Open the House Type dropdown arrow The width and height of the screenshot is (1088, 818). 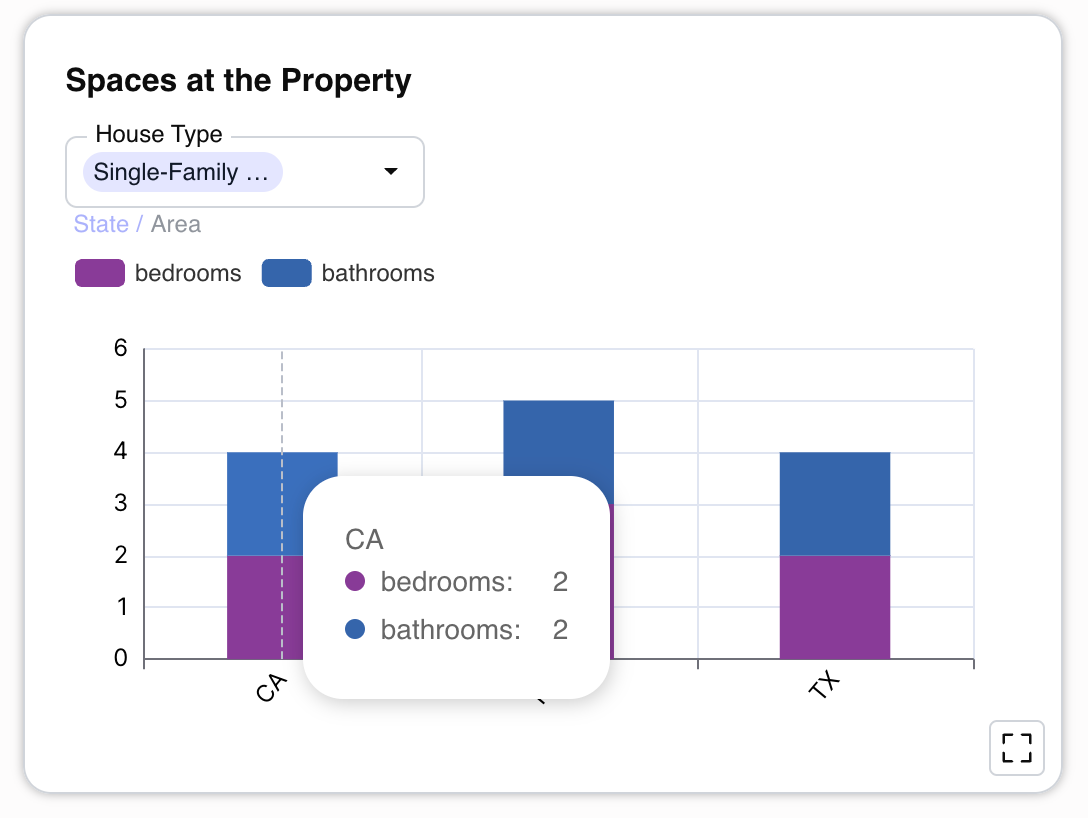click(x=390, y=171)
